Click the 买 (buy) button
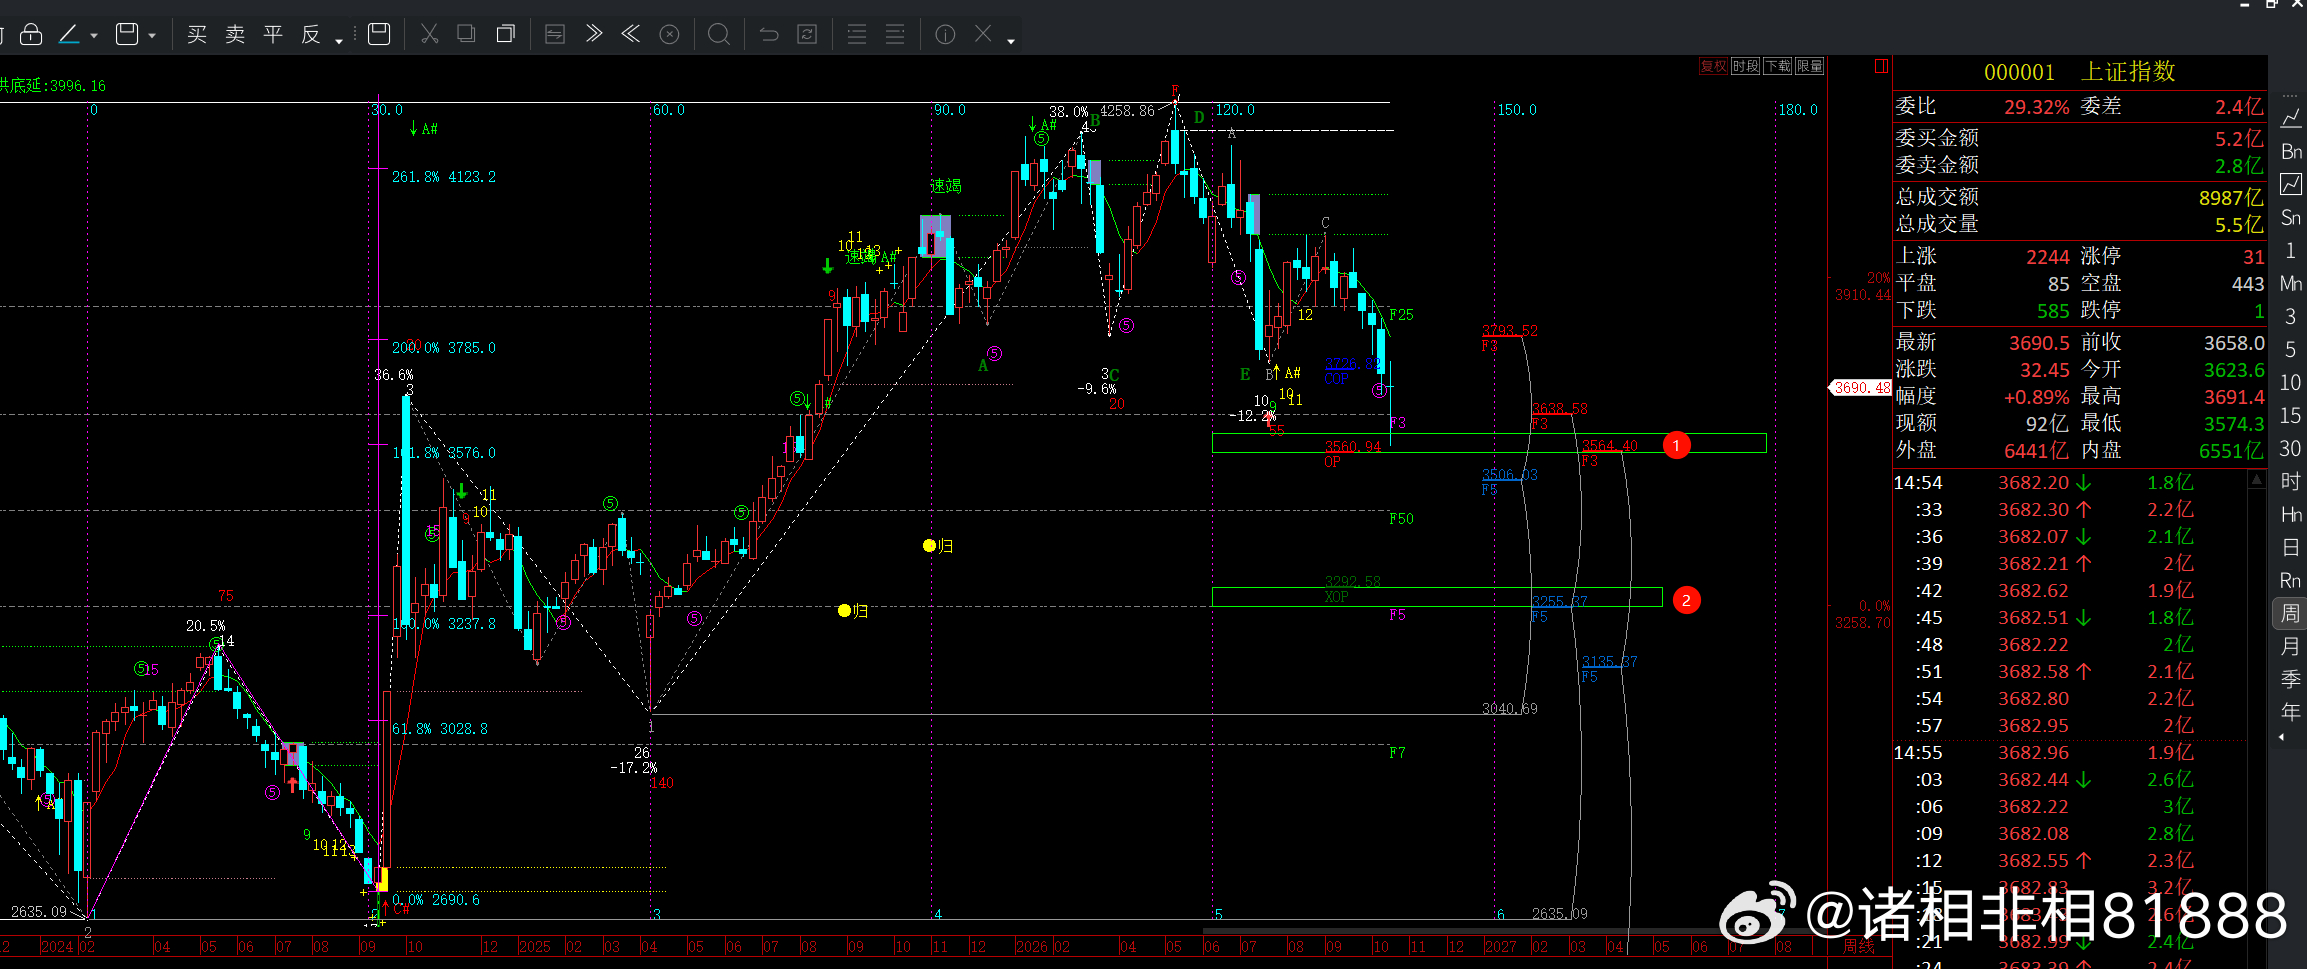 click(197, 35)
